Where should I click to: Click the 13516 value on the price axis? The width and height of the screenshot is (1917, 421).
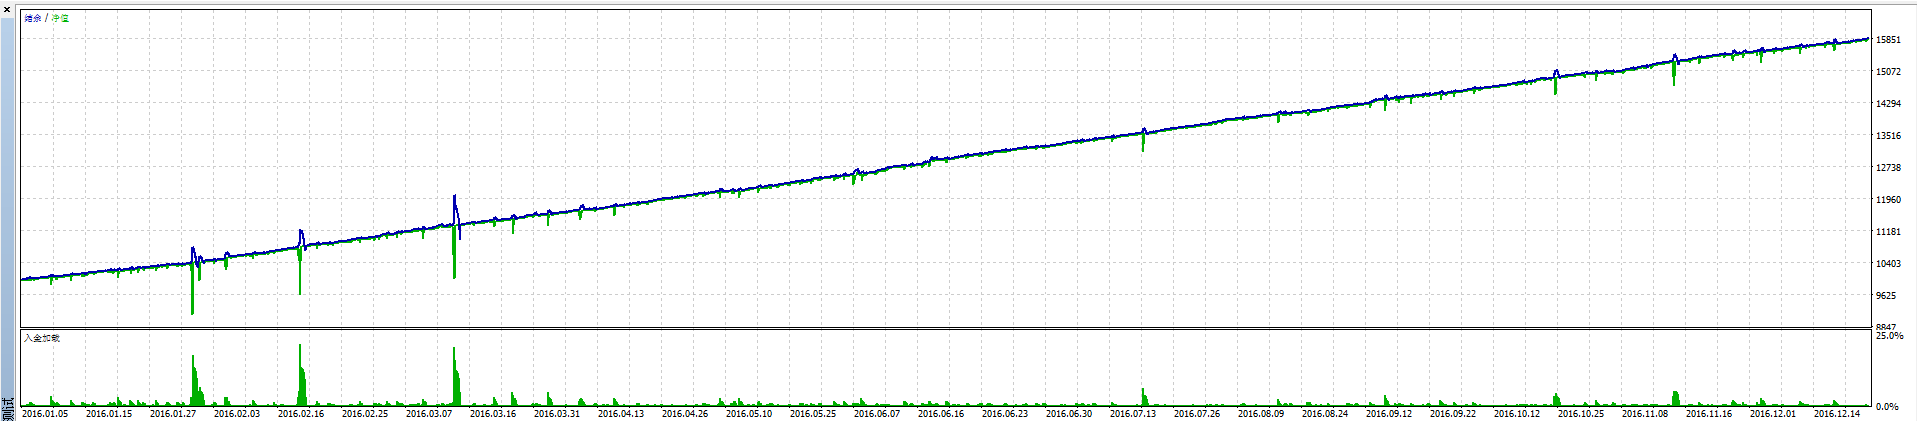tap(1888, 136)
